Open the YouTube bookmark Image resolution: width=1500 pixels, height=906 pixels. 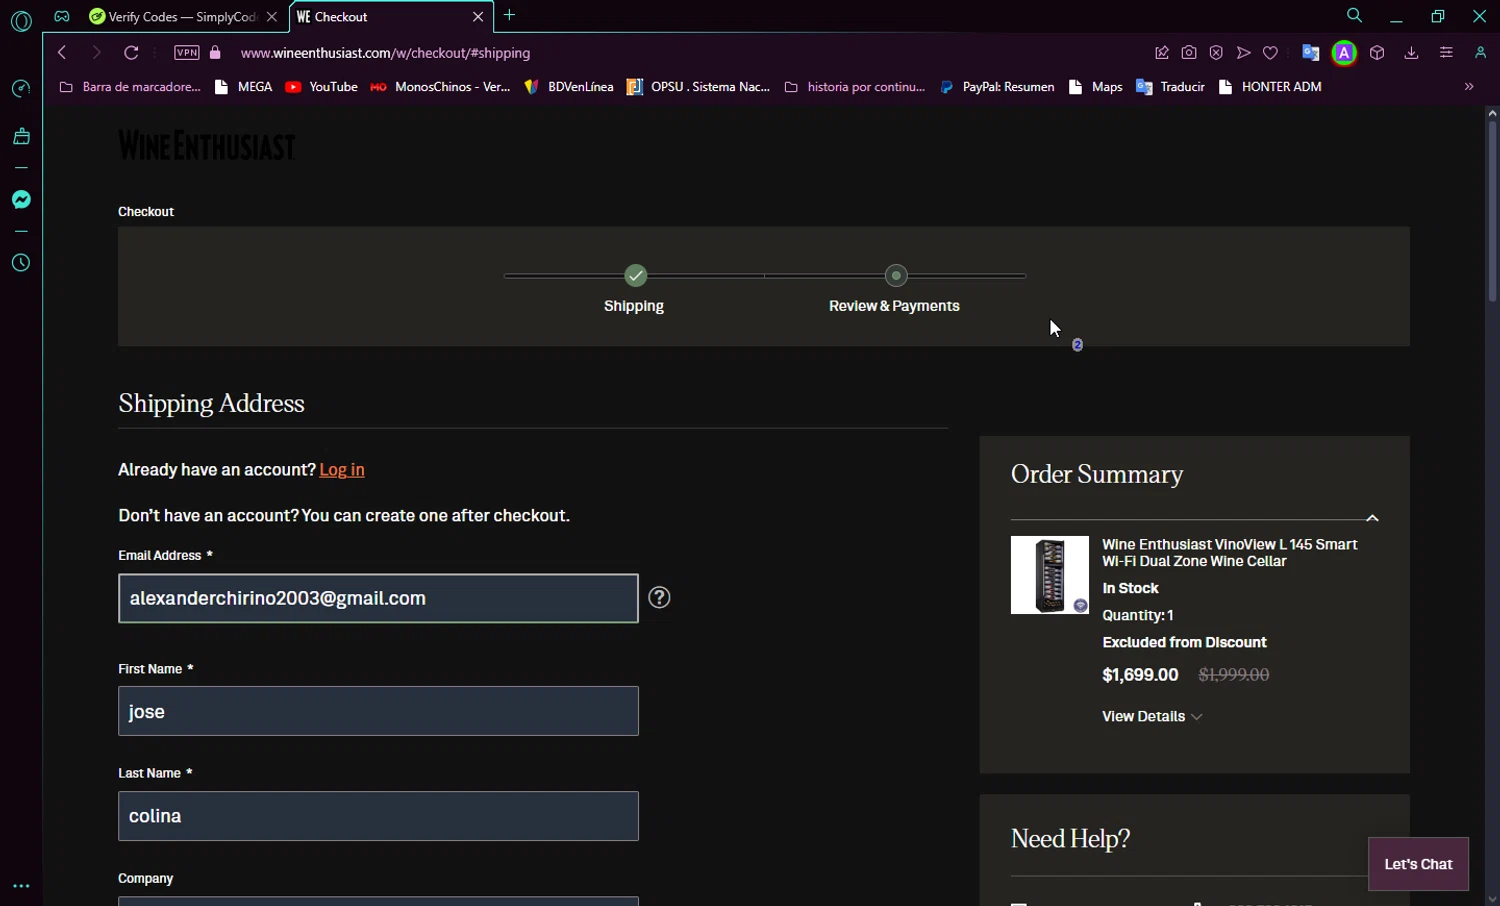321,87
